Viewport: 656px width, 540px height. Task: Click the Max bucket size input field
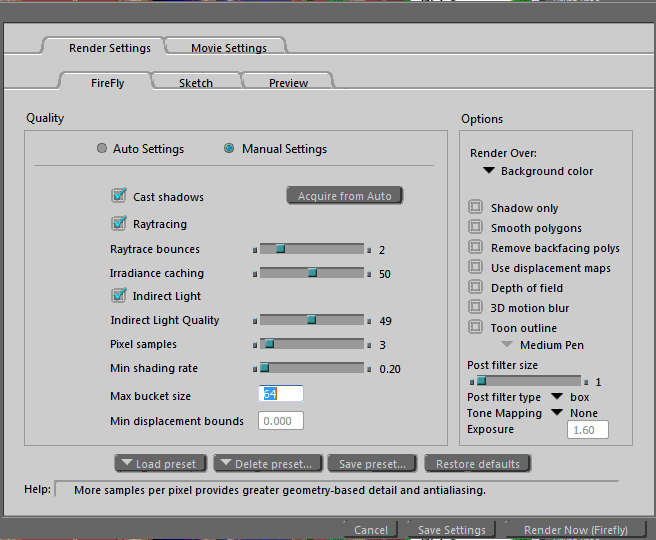coord(281,394)
